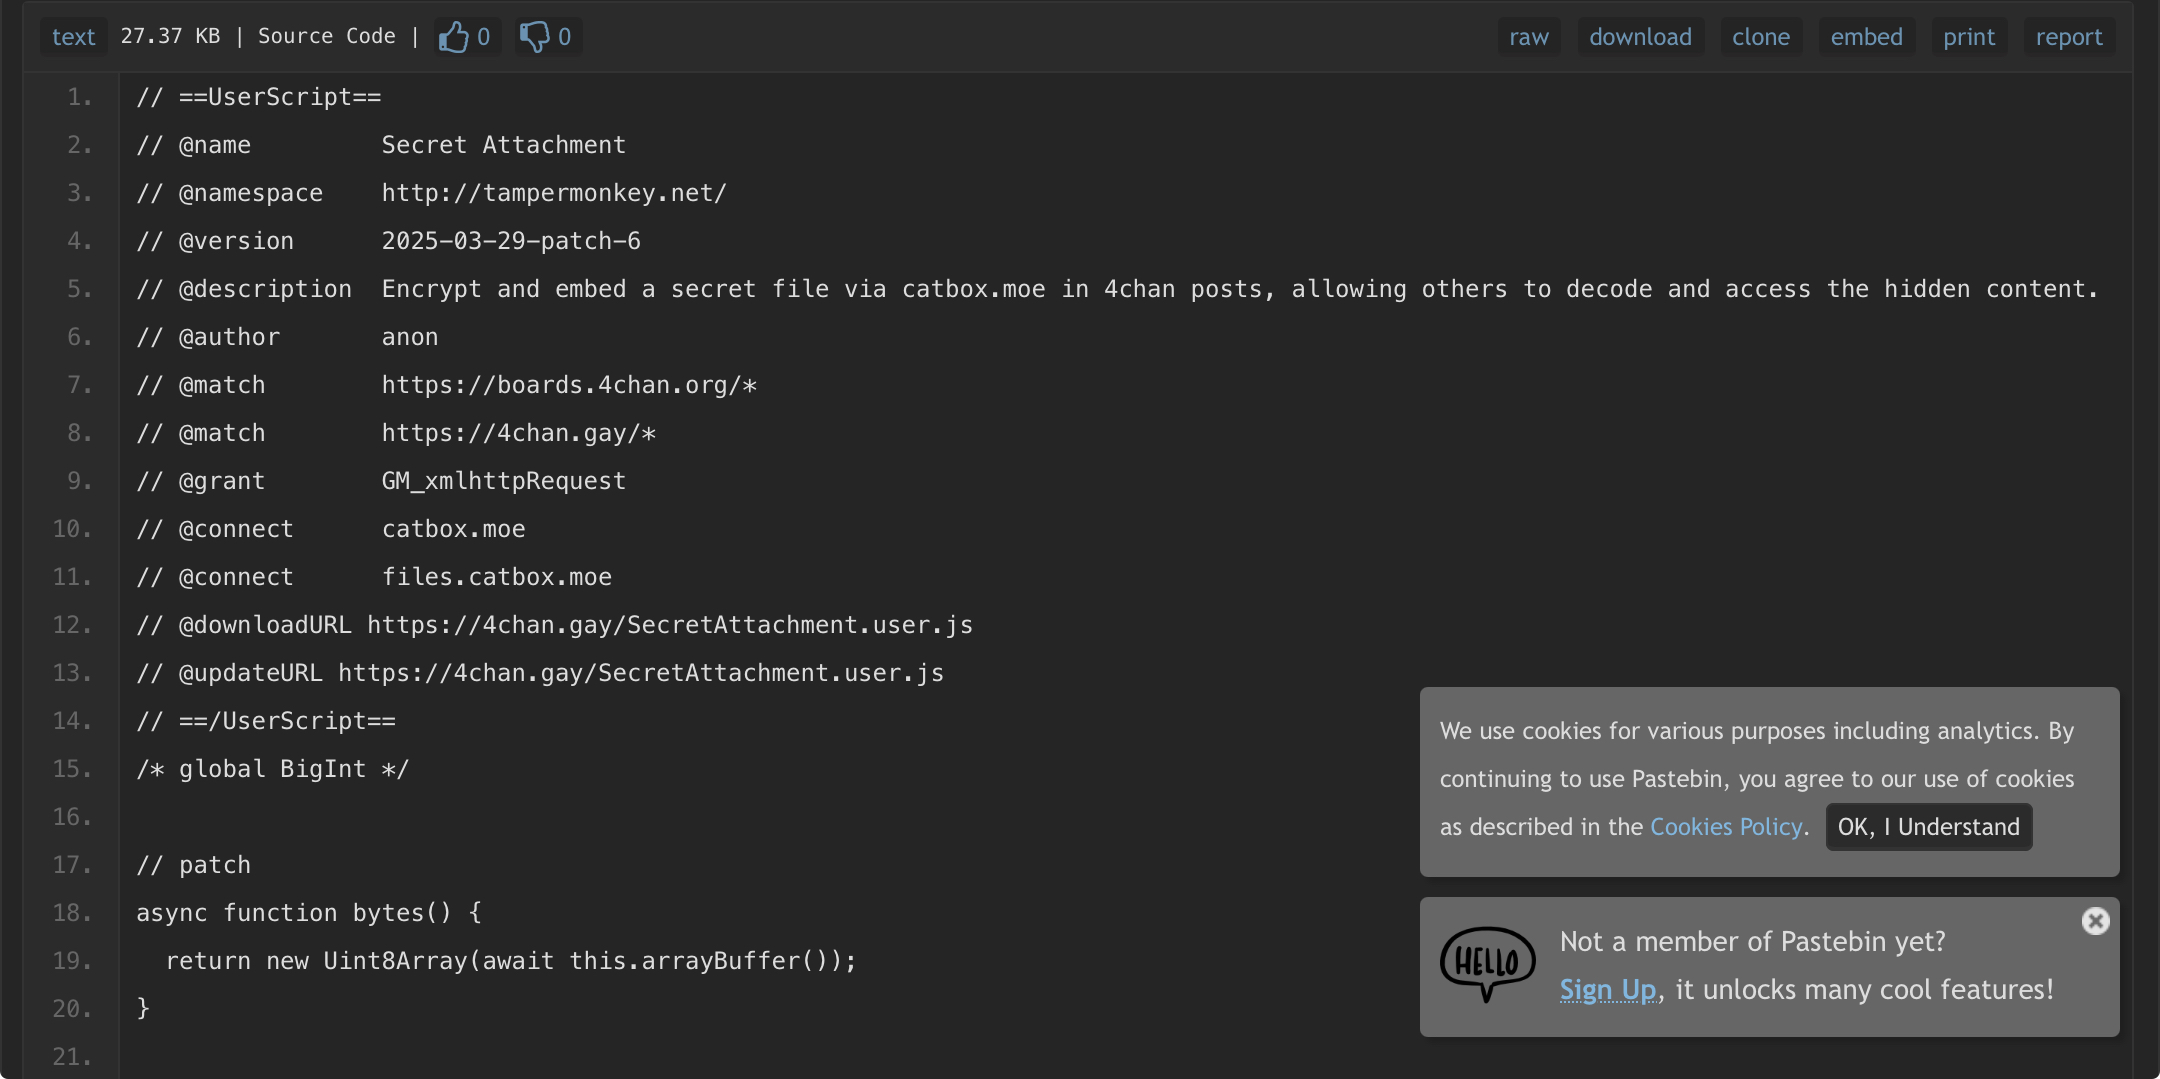The width and height of the screenshot is (2160, 1079).
Task: Follow the Sign Up link
Action: (1608, 990)
